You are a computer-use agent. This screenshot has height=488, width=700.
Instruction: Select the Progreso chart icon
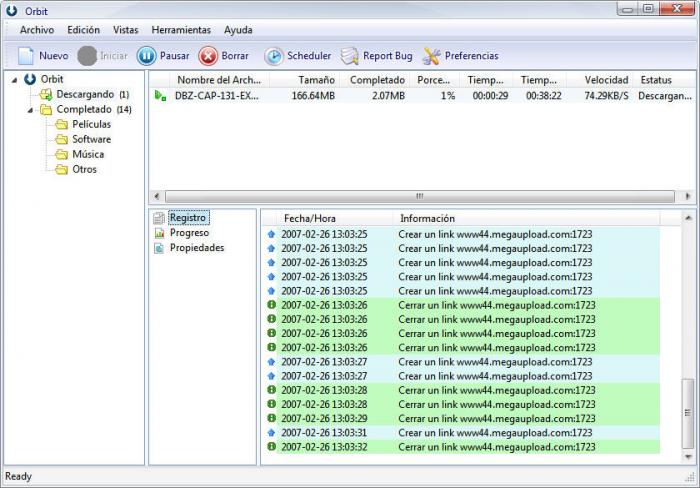[158, 233]
